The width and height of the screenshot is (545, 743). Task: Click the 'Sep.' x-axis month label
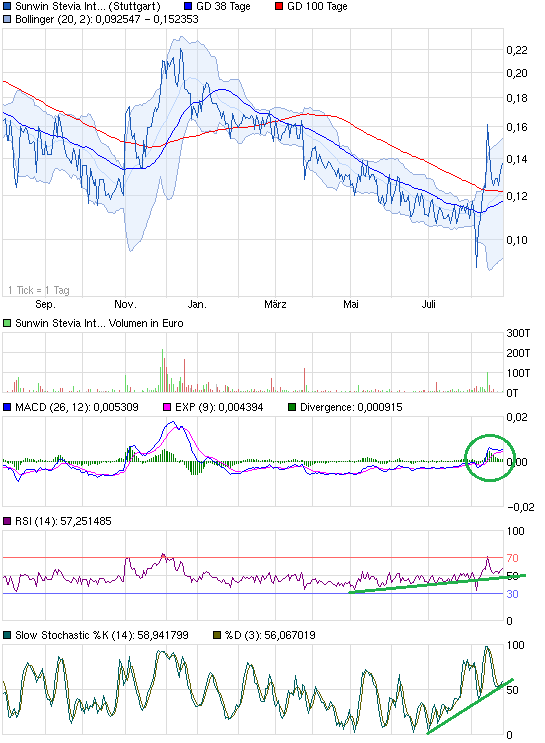click(45, 304)
